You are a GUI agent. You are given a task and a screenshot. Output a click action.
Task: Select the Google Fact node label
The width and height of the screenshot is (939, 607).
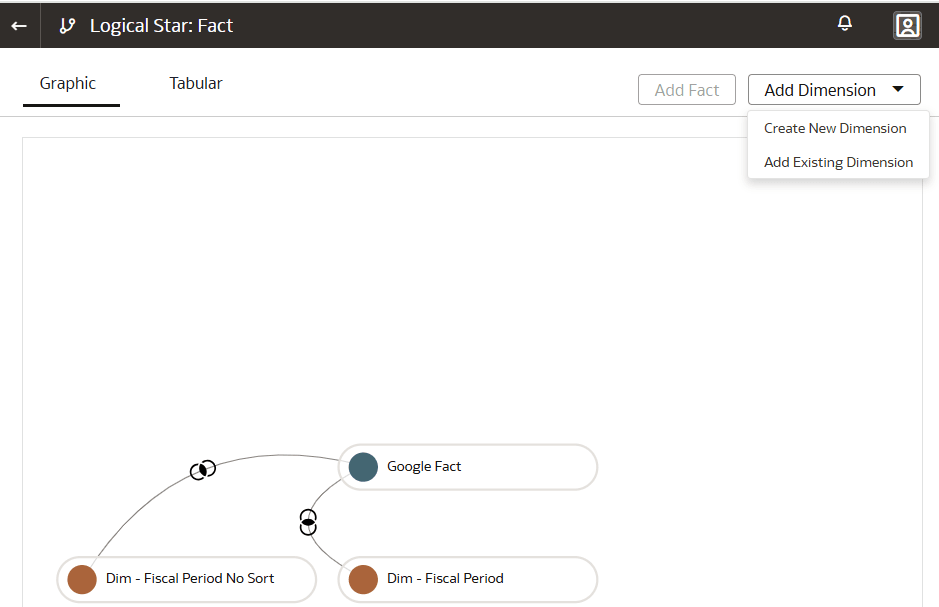424,467
